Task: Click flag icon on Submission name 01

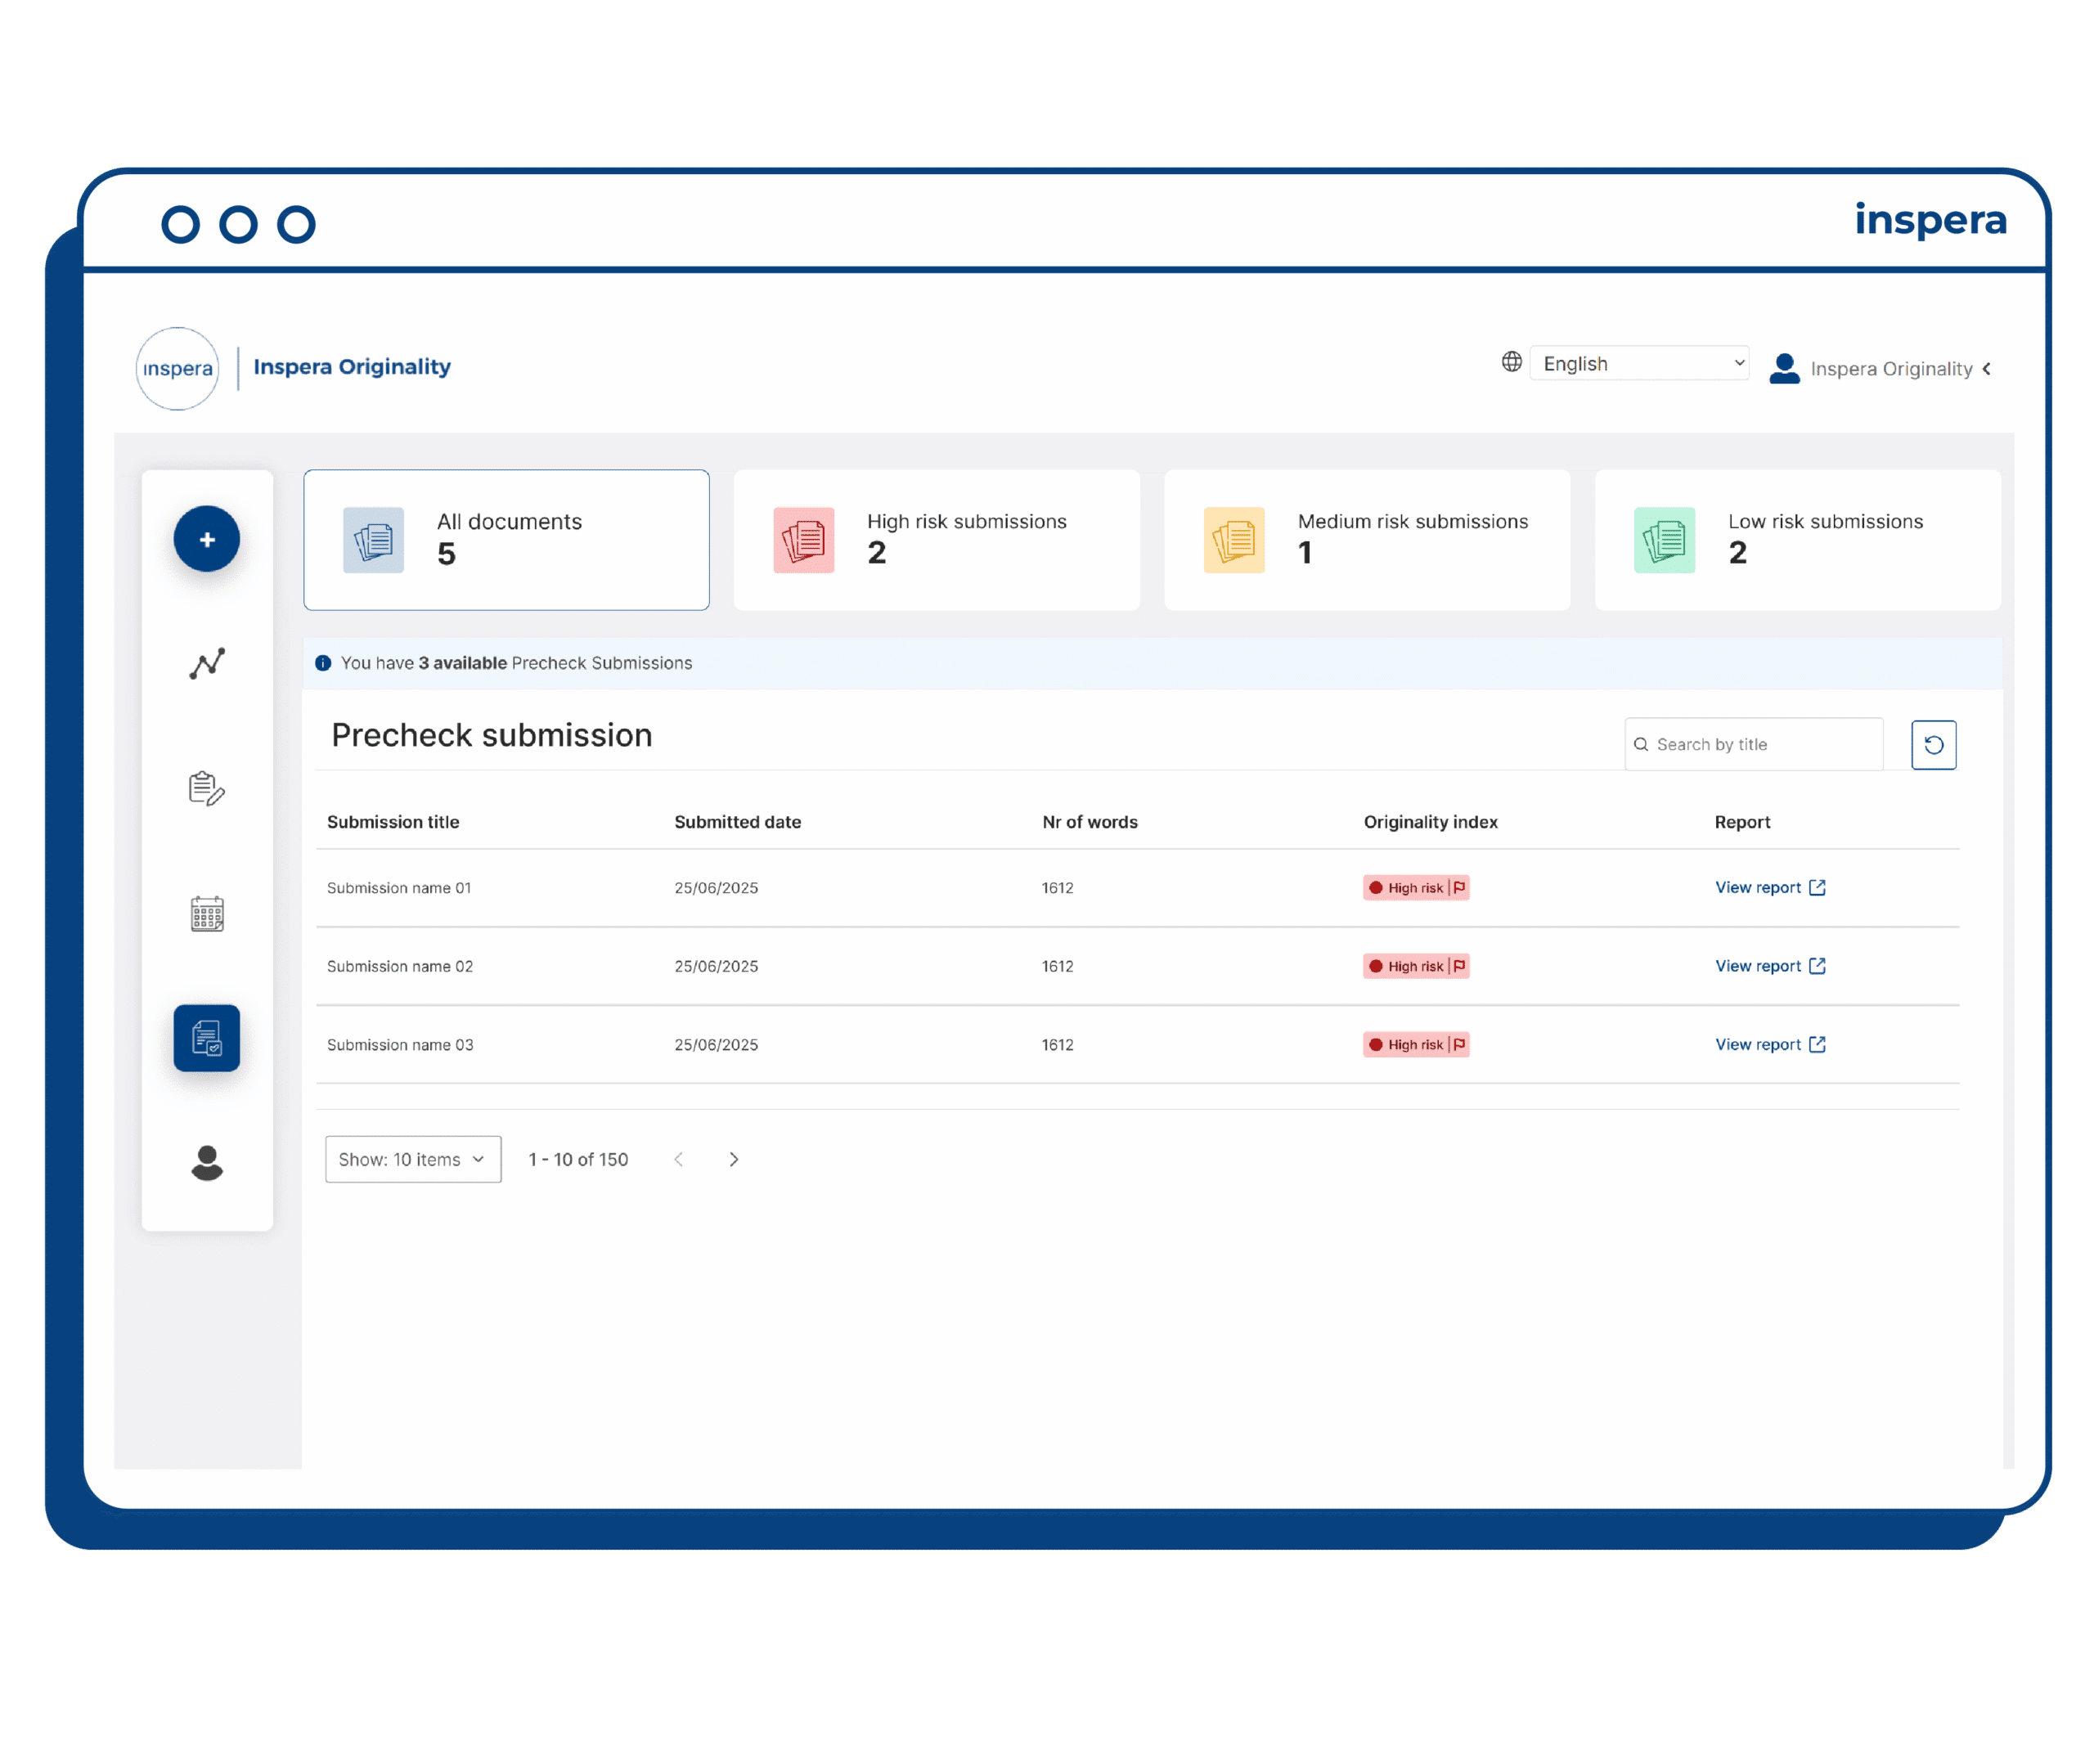Action: point(1459,888)
